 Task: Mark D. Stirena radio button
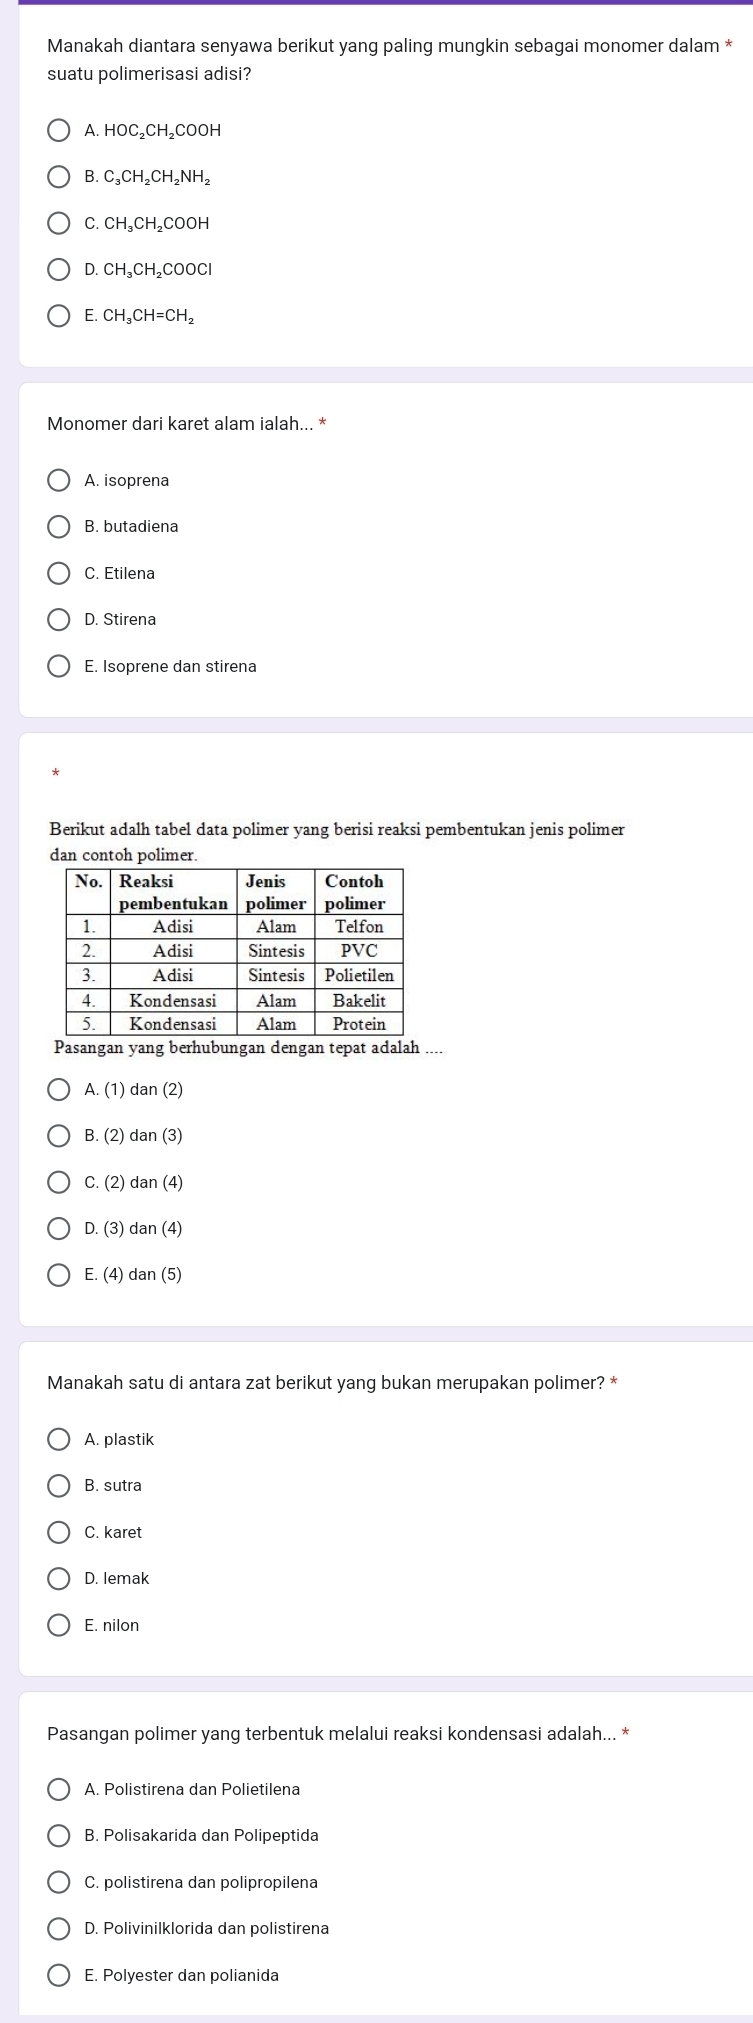click(x=60, y=620)
